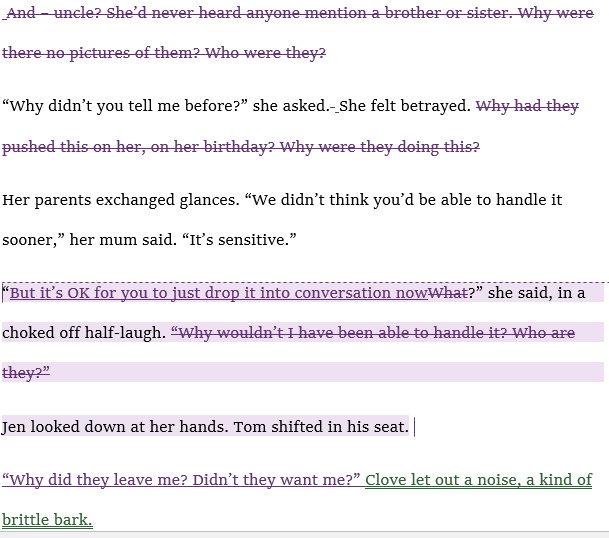609x538 pixels.
Task: Click the struck-through word "What"
Action: point(447,293)
